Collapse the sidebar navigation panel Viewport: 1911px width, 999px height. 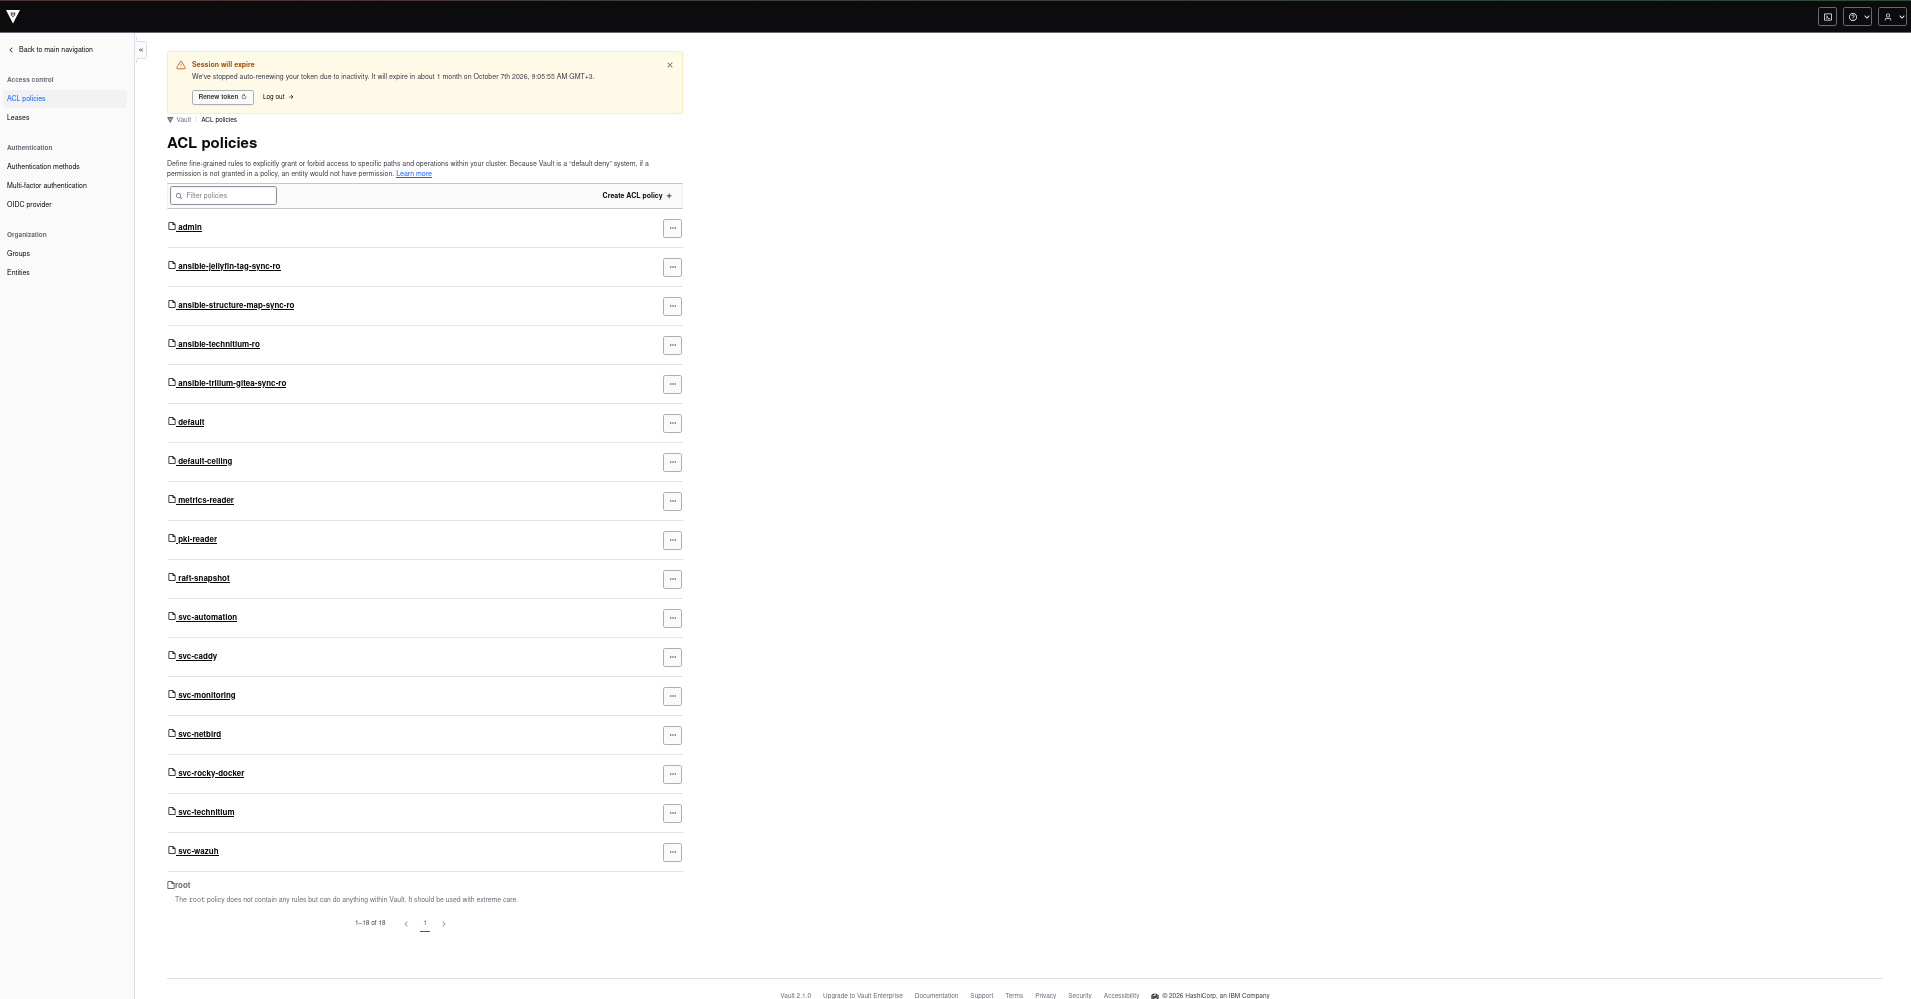point(141,50)
